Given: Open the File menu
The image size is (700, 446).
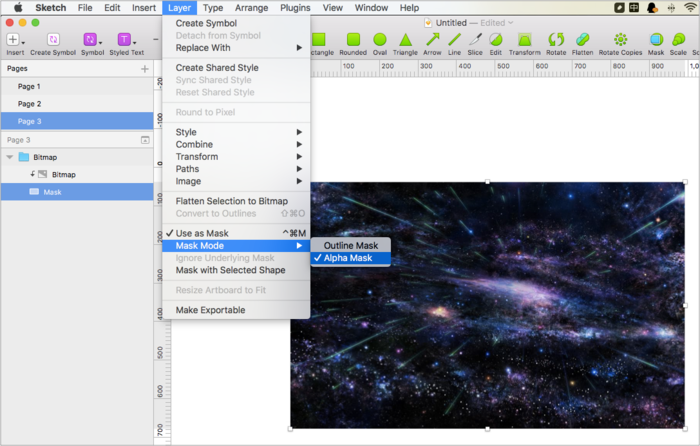Looking at the screenshot, I should click(85, 8).
